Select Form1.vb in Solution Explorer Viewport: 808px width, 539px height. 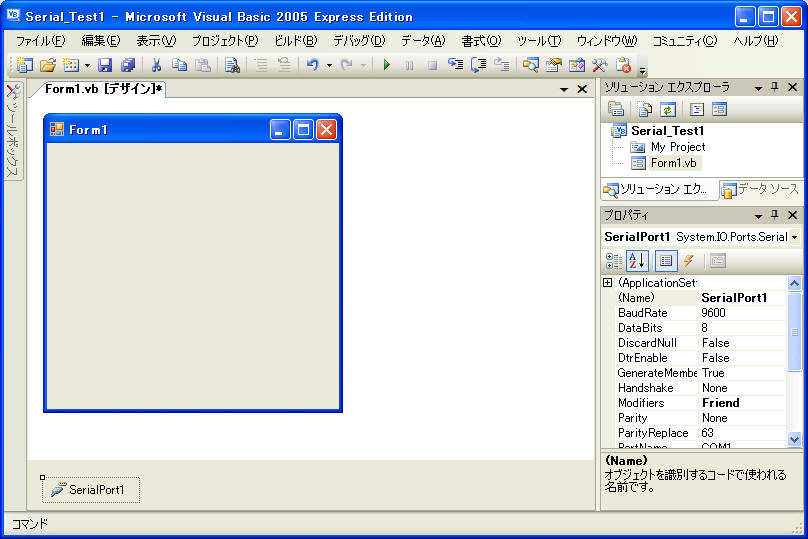(673, 163)
